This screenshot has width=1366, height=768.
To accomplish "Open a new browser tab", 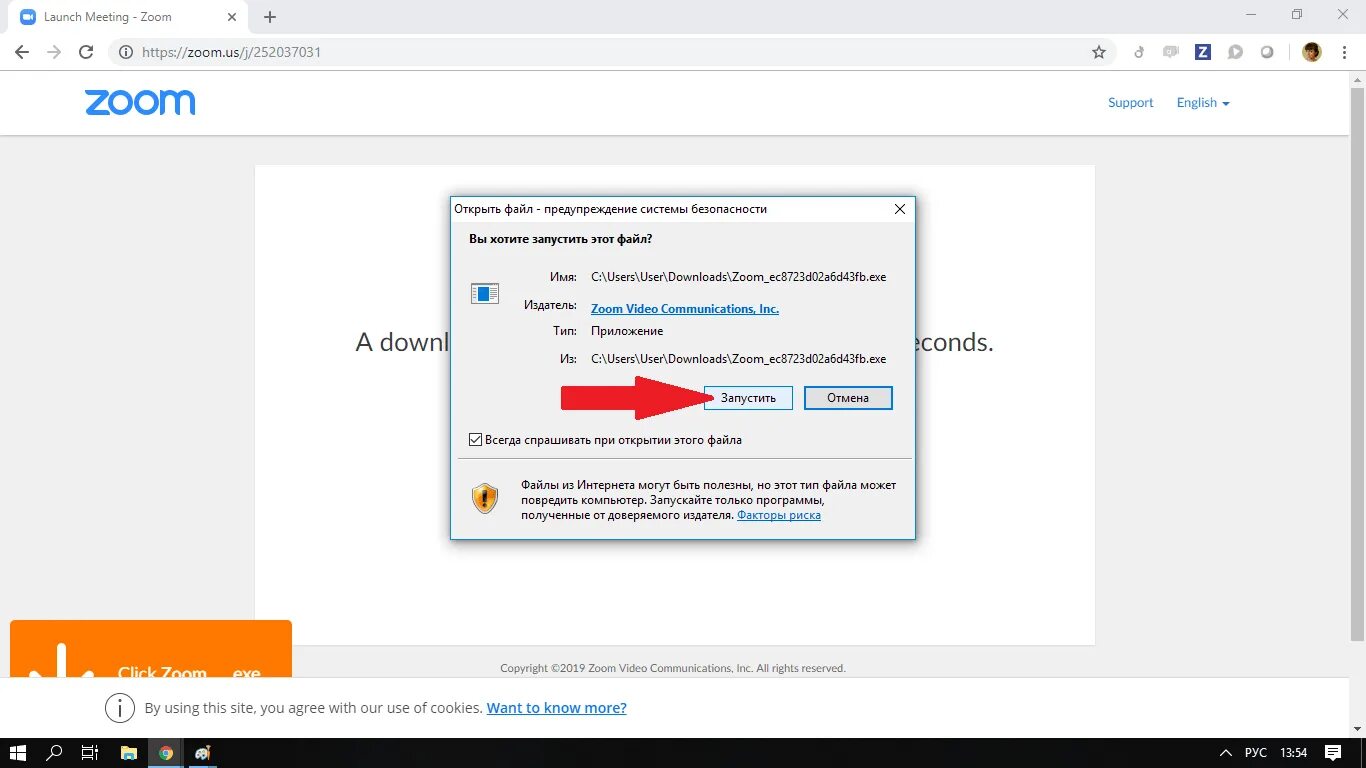I will [270, 17].
